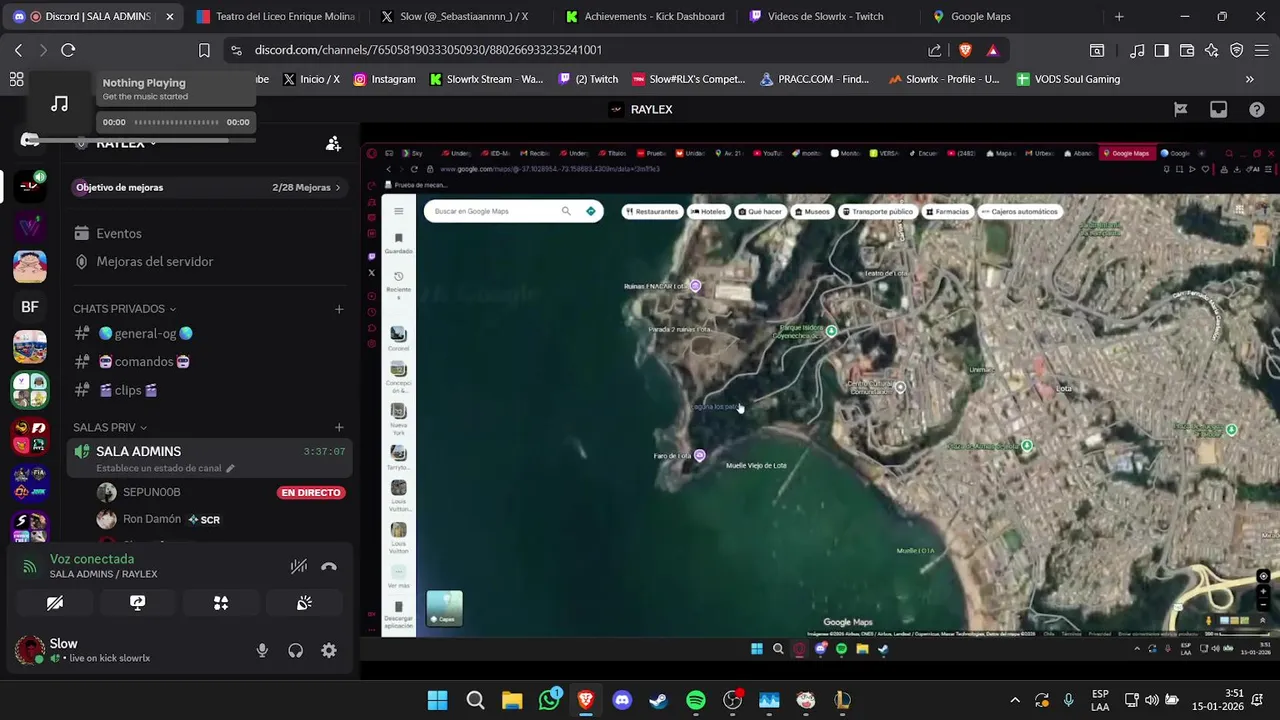The image size is (1280, 720).
Task: Open Brave wallet icon in toolbar
Action: (1187, 50)
